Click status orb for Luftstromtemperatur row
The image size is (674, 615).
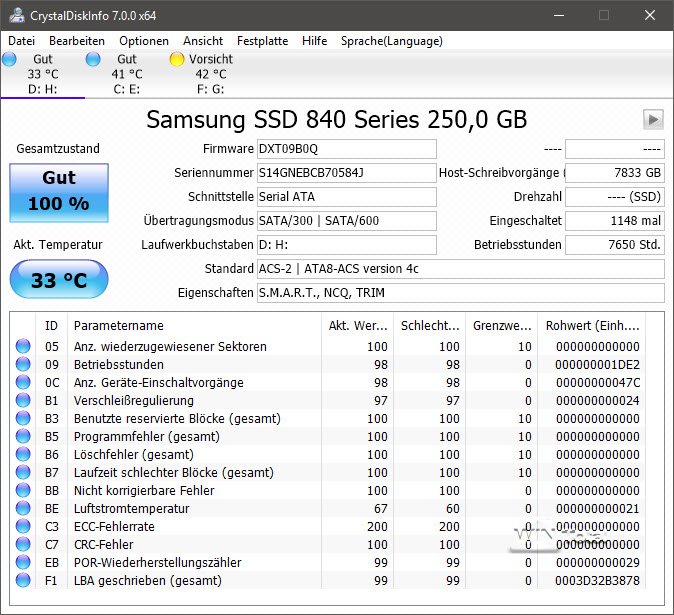click(x=22, y=509)
